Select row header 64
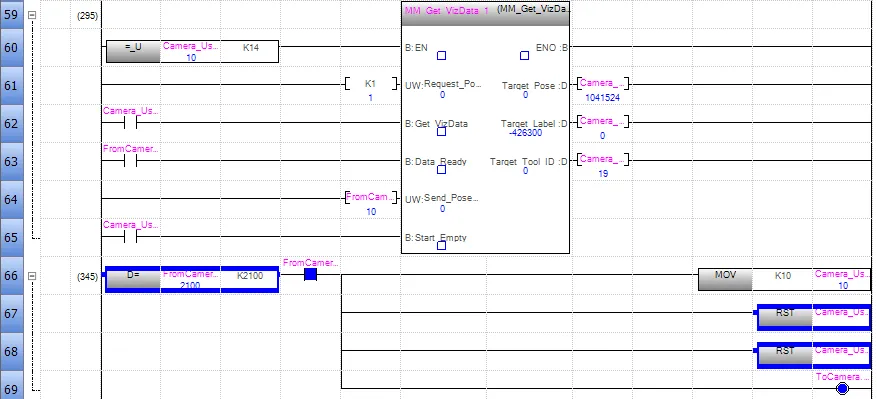This screenshot has width=877, height=399. (11, 200)
